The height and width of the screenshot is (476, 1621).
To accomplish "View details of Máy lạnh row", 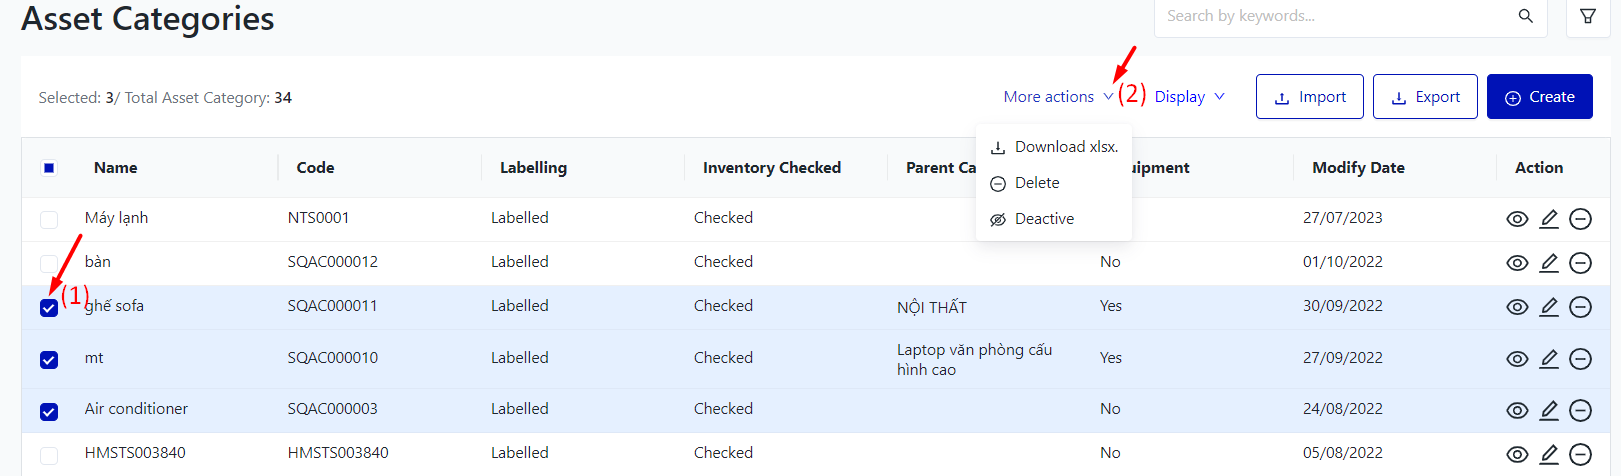I will tap(1517, 219).
